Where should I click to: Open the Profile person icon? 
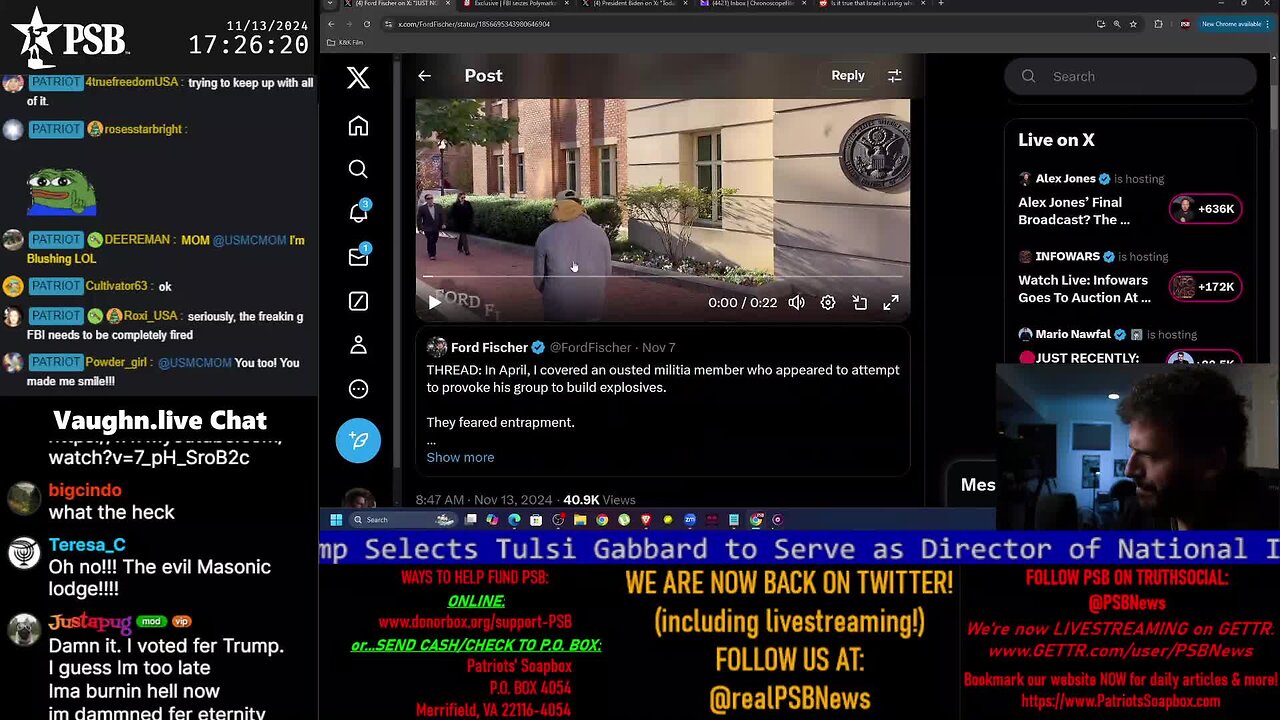point(358,345)
